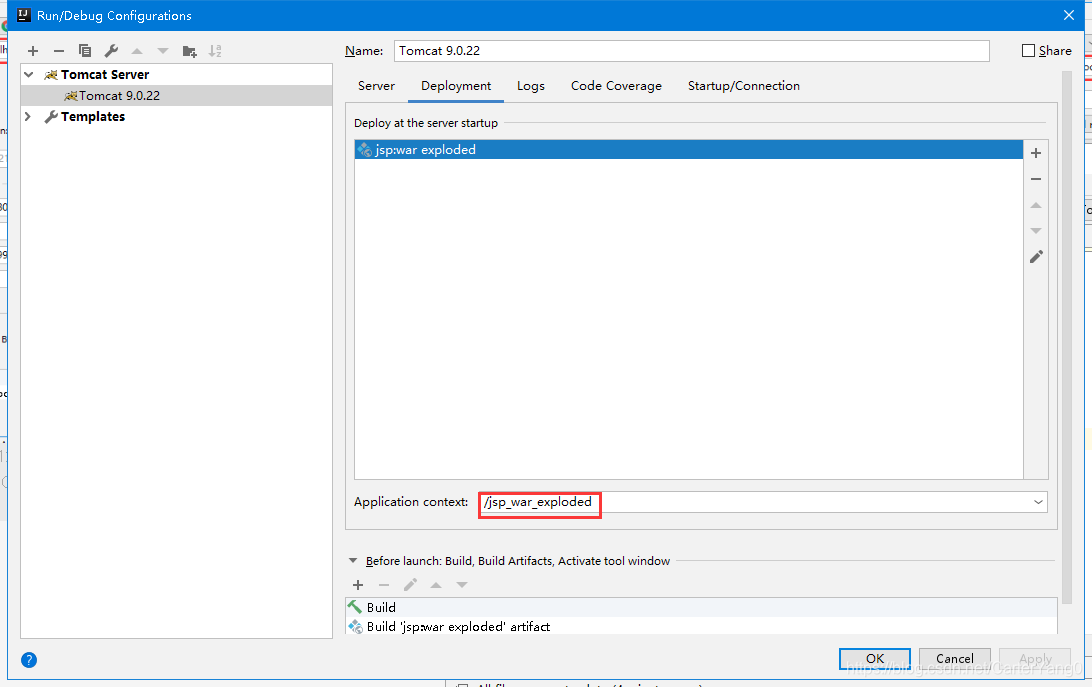Viewport: 1092px width, 687px height.
Task: Remove Before launch task with minus icon
Action: (384, 585)
